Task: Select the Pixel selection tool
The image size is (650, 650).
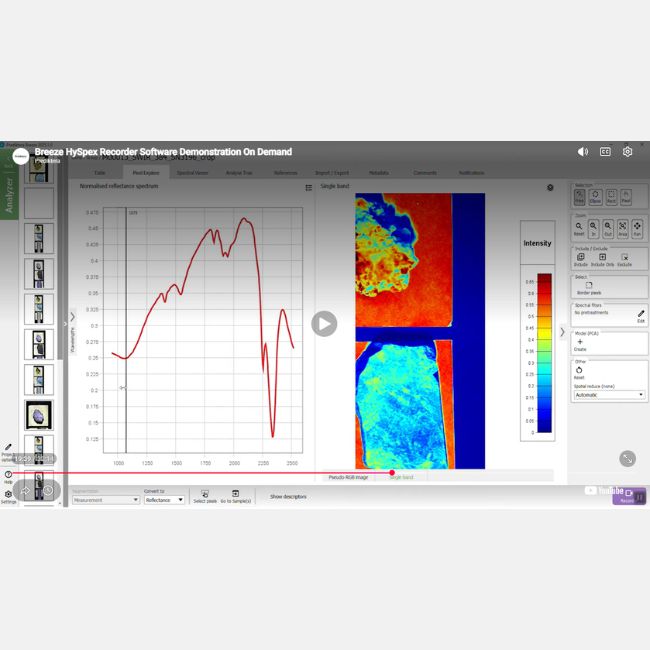Action: [626, 197]
